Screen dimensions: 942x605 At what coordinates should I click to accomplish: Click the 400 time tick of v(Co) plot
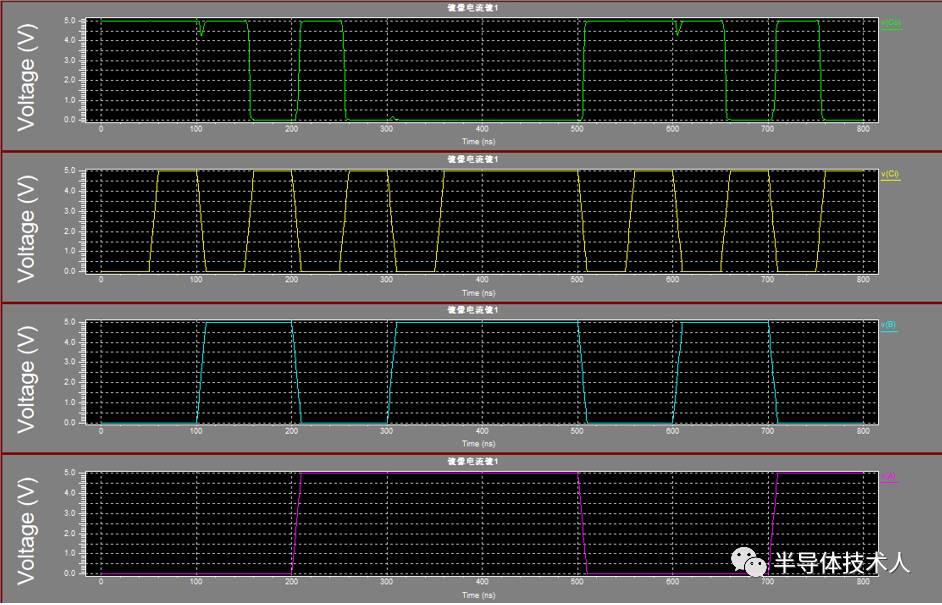coord(482,129)
